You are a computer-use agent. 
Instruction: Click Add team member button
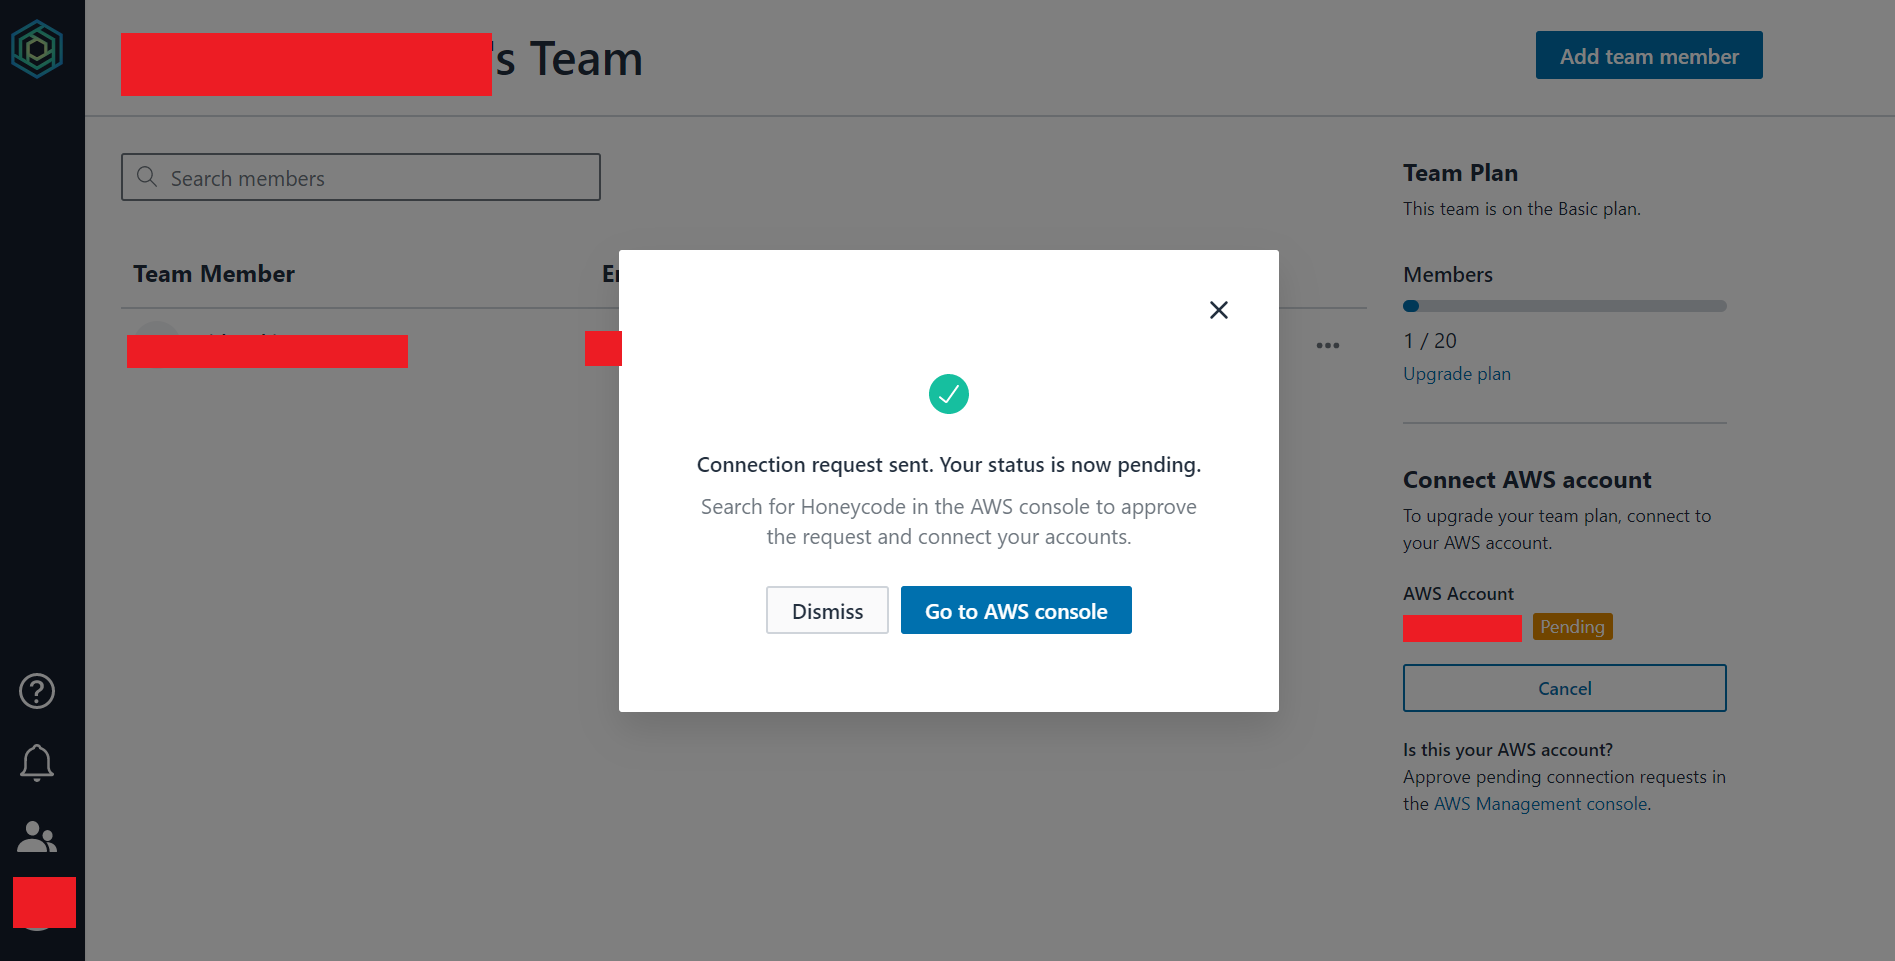(1649, 55)
